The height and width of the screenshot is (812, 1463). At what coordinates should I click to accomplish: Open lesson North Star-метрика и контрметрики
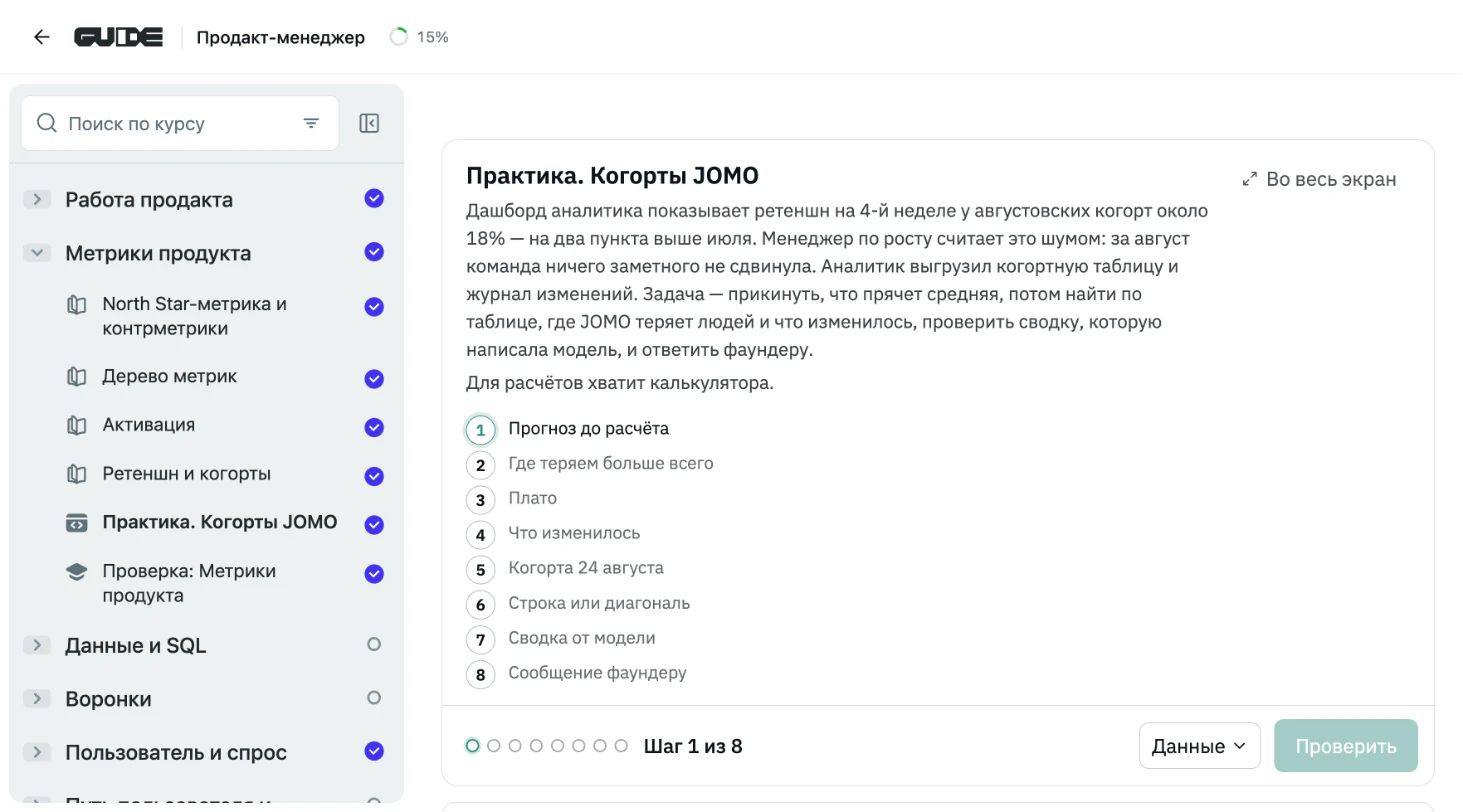(x=194, y=316)
